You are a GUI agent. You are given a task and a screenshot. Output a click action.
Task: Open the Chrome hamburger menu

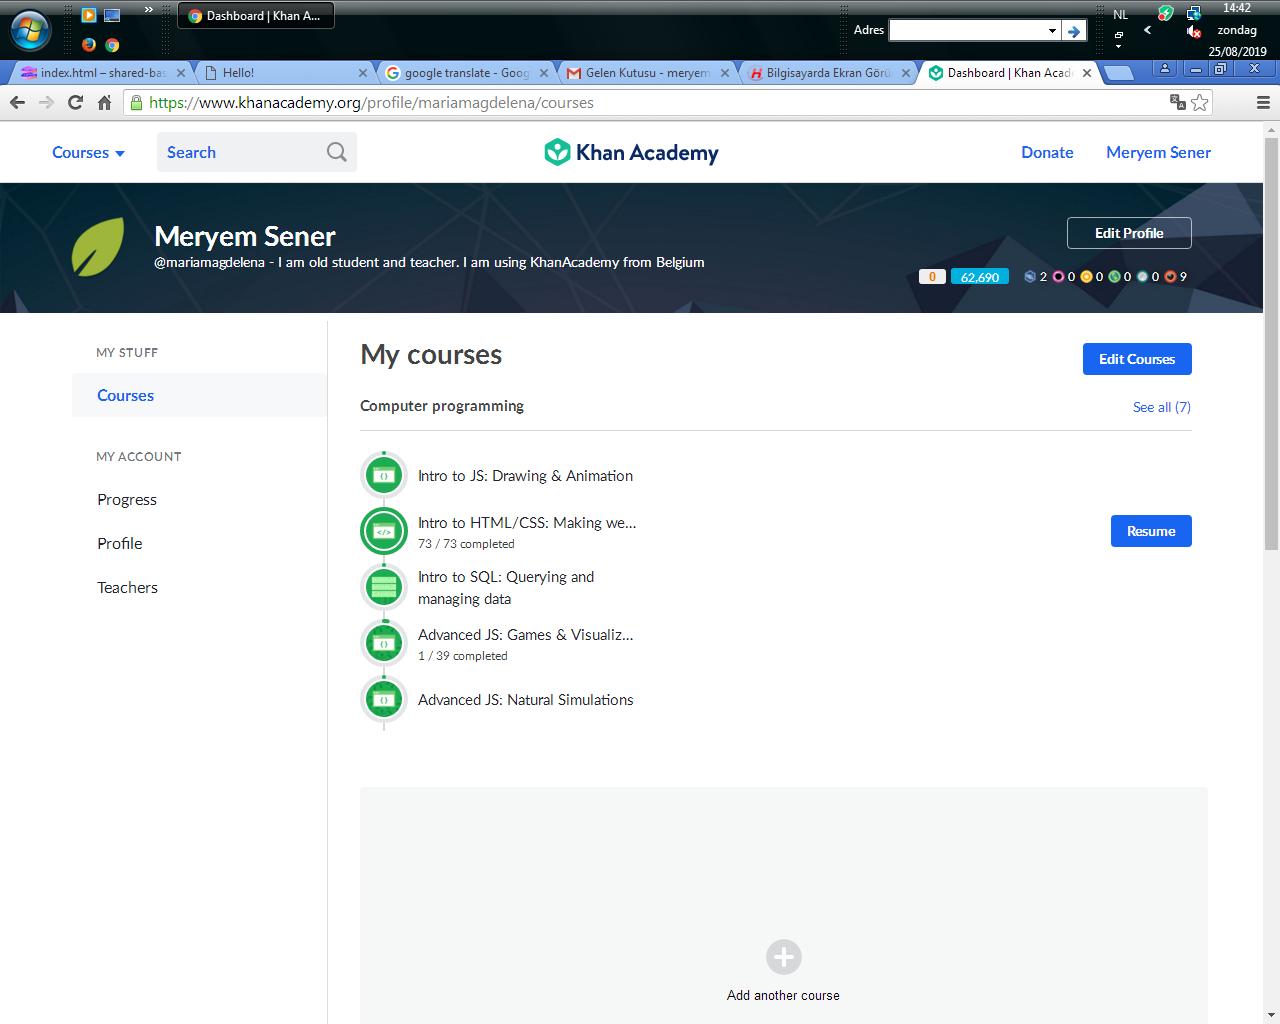coord(1262,102)
